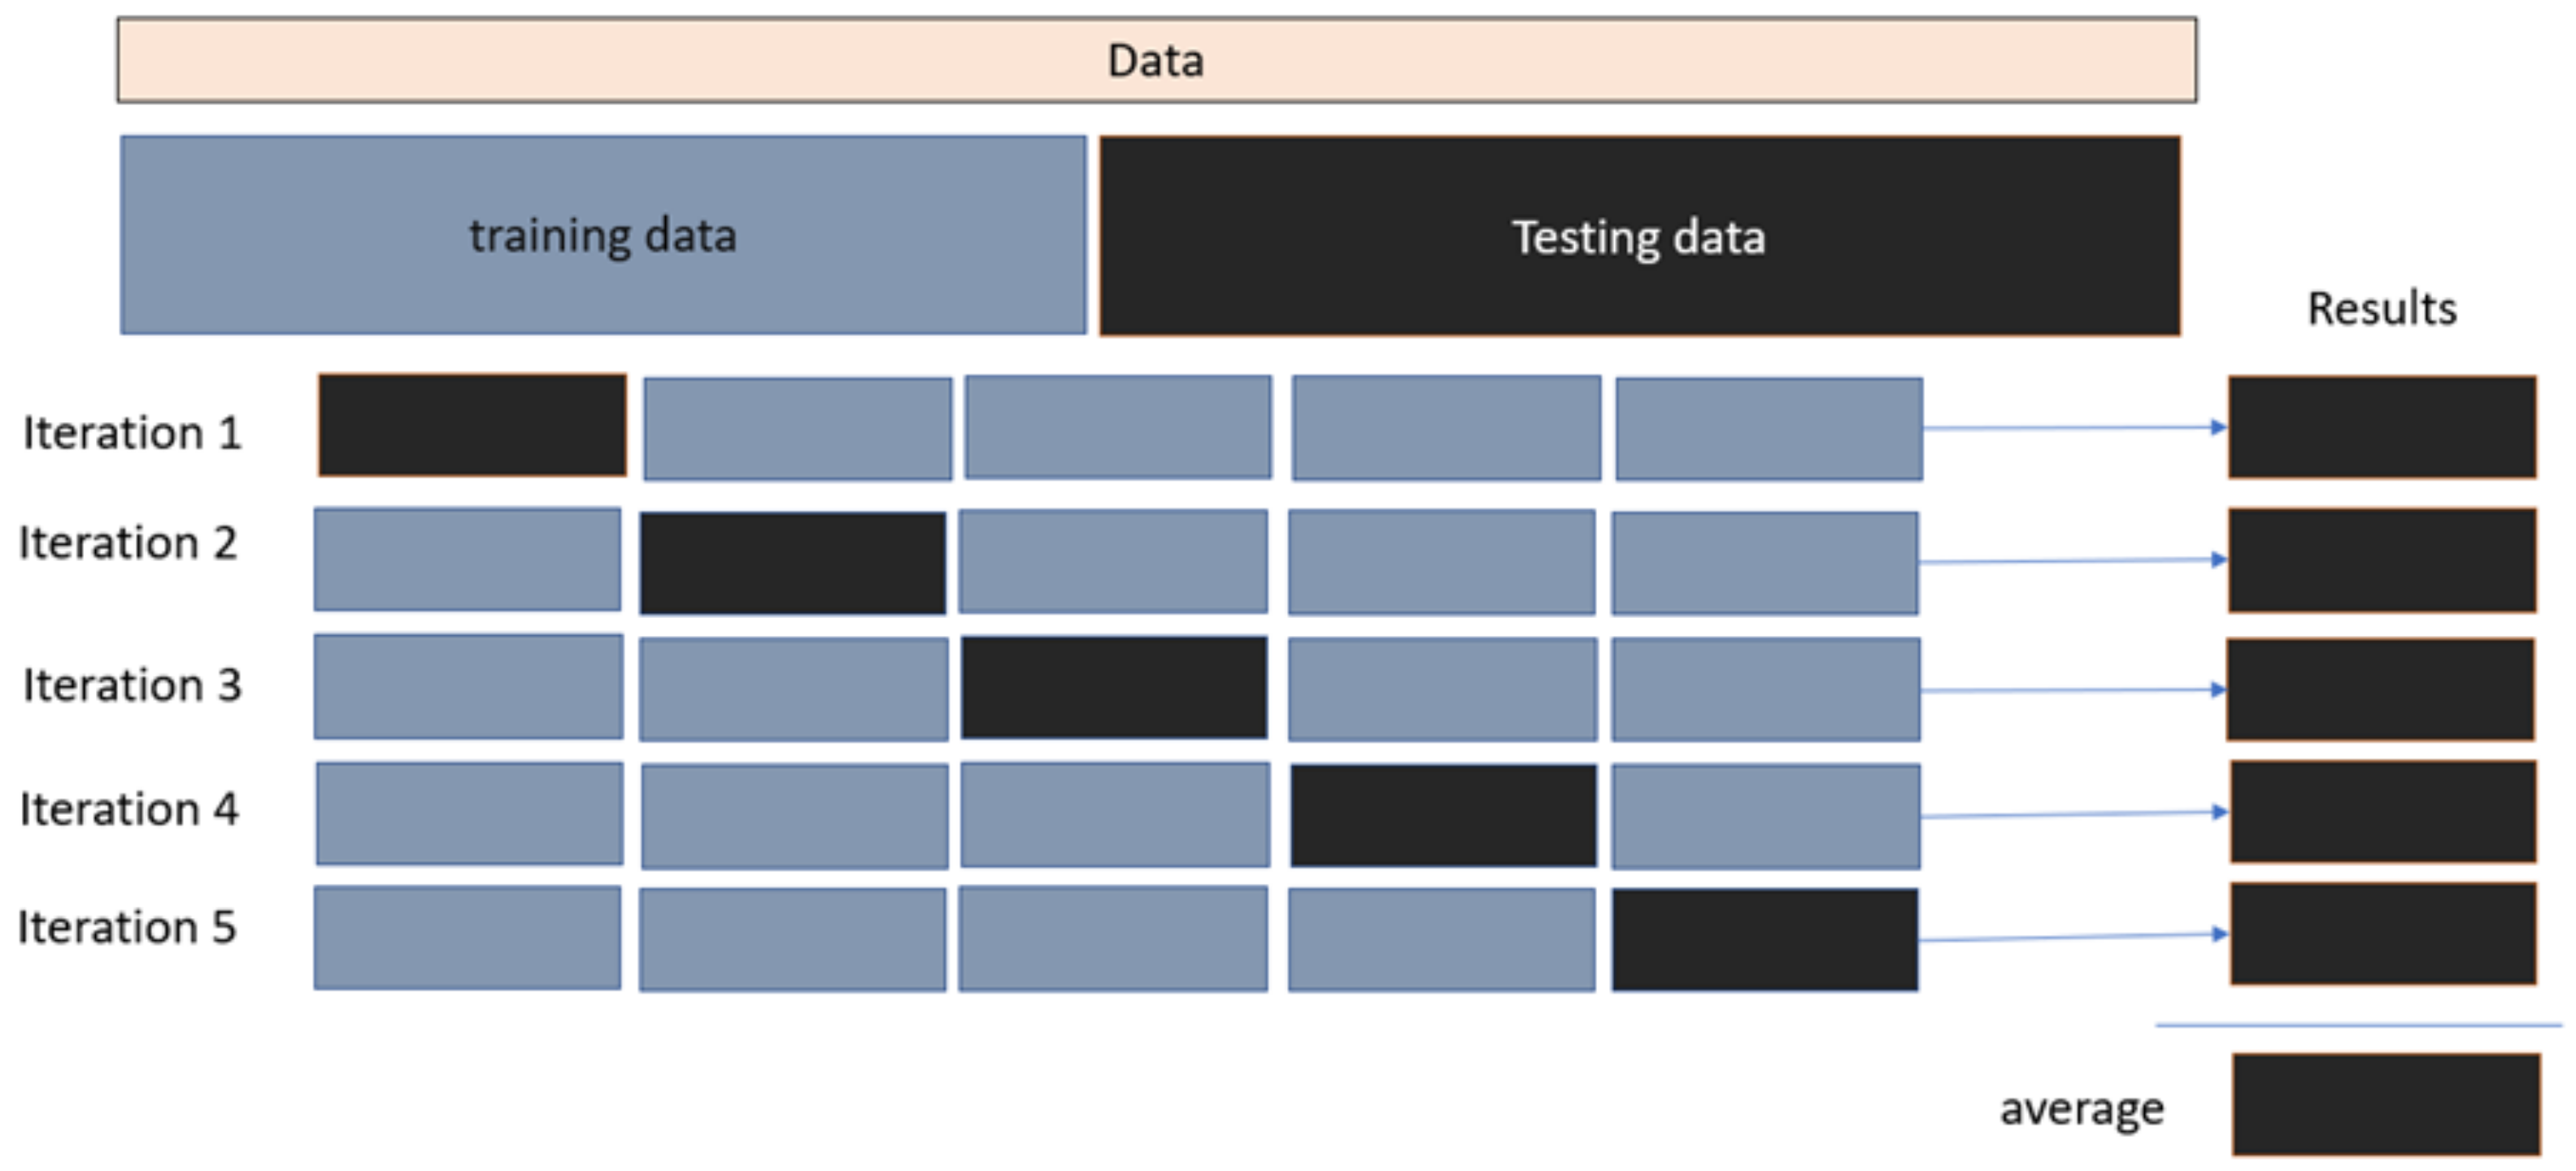The height and width of the screenshot is (1171, 2576).
Task: Click the Iteration 2 label
Action: pos(128,543)
